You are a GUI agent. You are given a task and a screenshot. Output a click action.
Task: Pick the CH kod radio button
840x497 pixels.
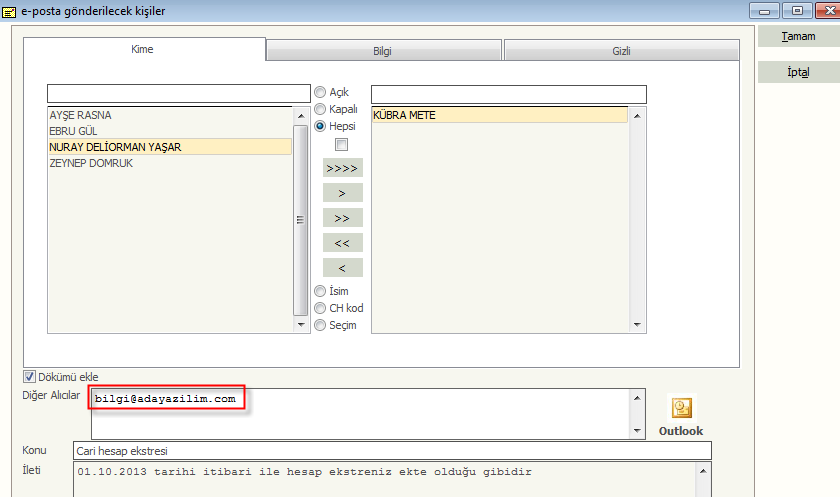coord(321,308)
